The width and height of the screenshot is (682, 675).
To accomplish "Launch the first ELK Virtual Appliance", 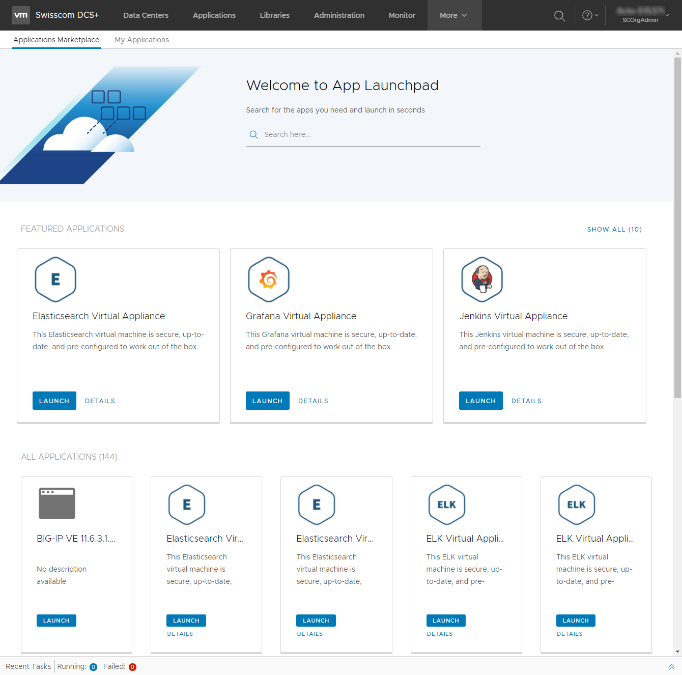I will (x=446, y=620).
